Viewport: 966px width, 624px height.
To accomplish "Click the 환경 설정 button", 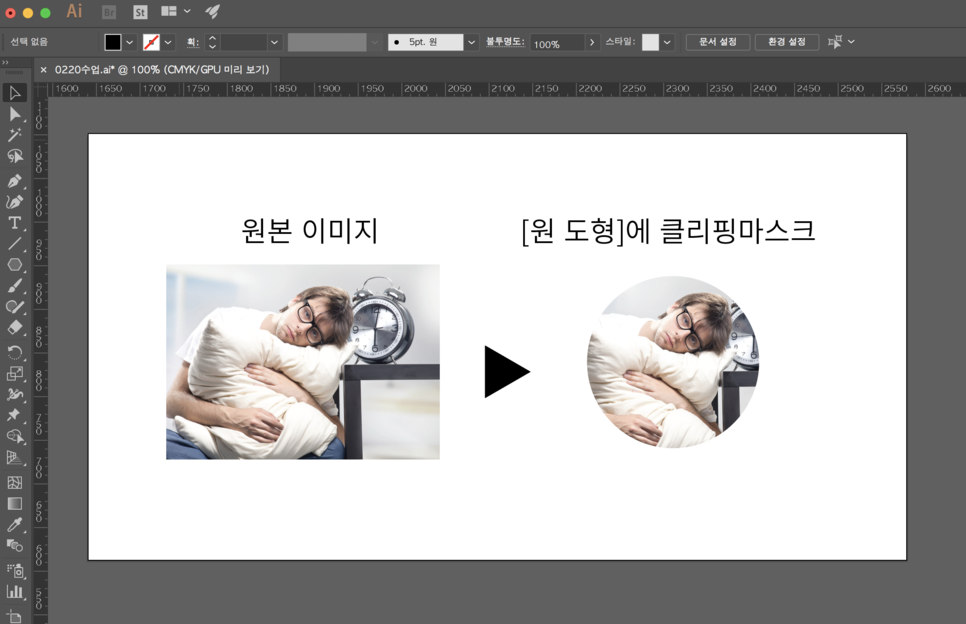I will click(x=787, y=42).
